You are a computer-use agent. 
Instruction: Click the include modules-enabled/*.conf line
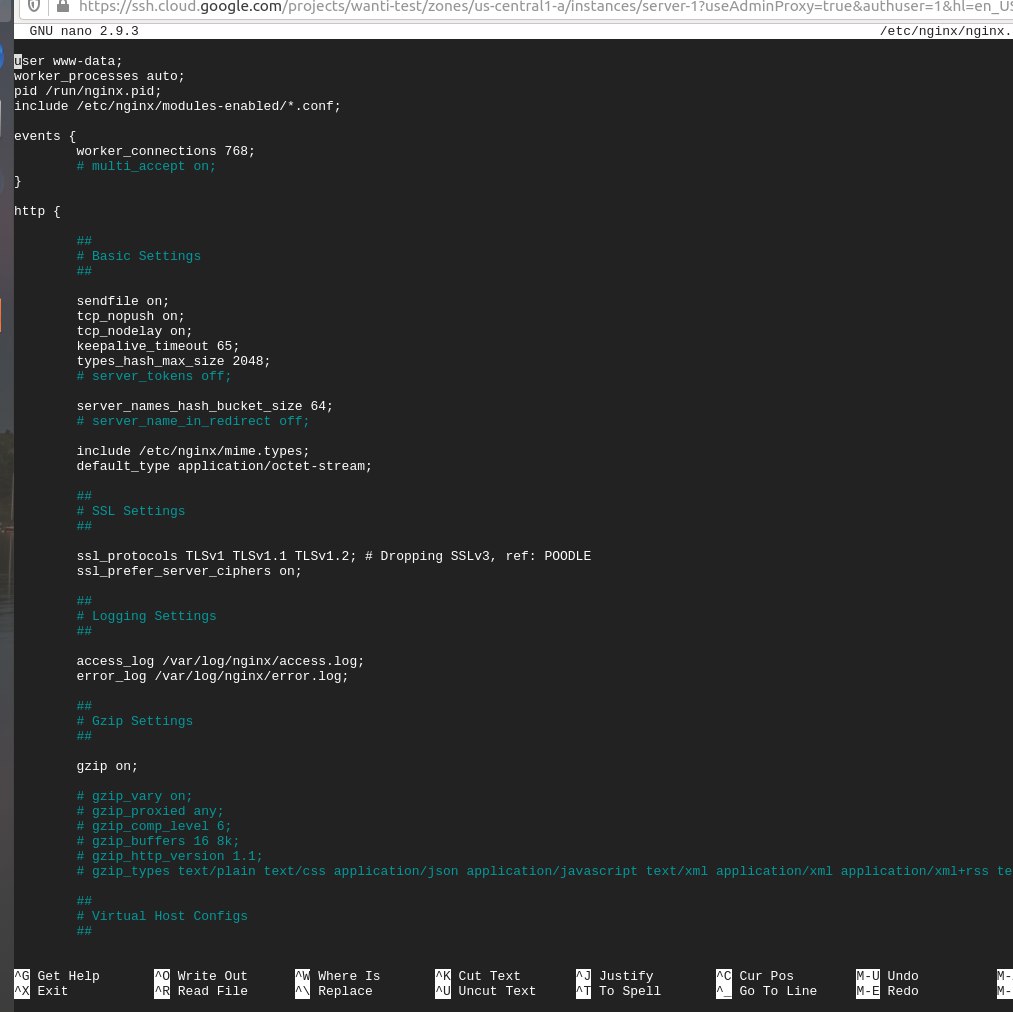pos(177,106)
